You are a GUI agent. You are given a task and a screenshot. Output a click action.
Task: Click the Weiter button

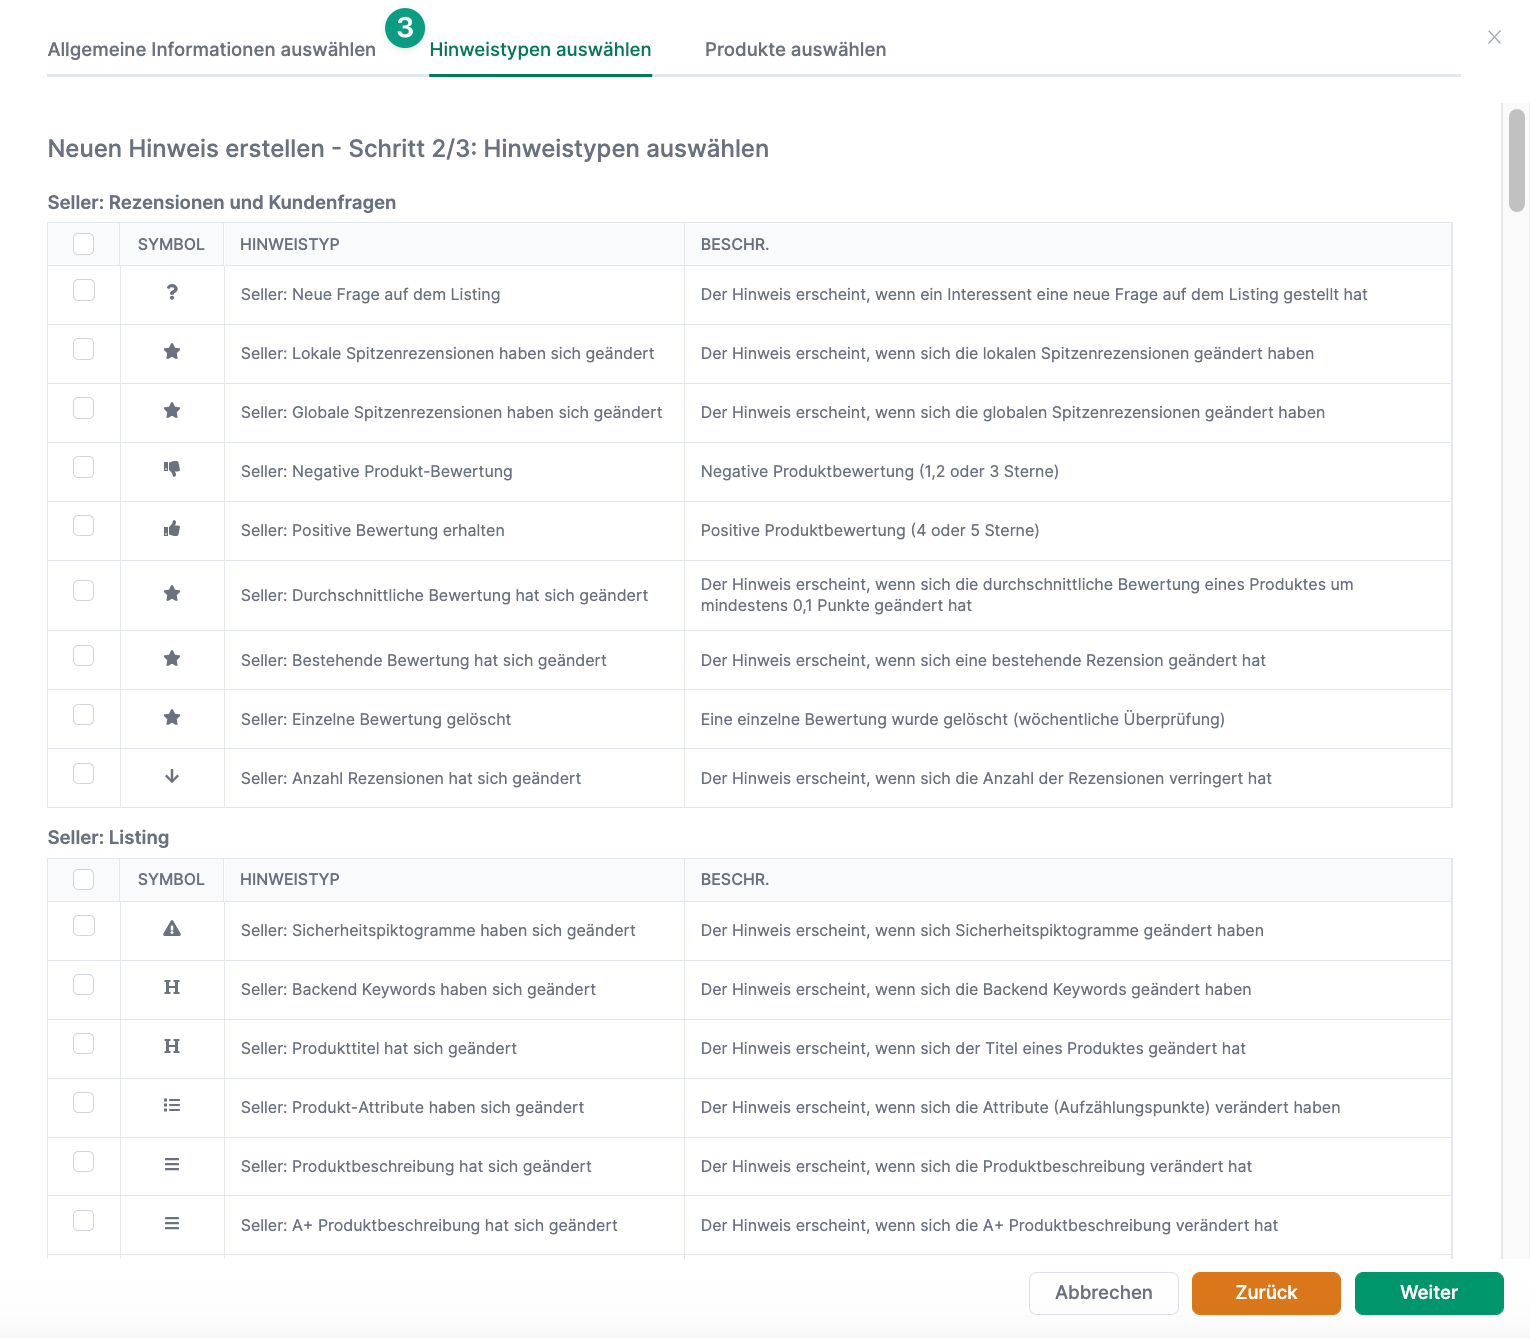(x=1428, y=1293)
